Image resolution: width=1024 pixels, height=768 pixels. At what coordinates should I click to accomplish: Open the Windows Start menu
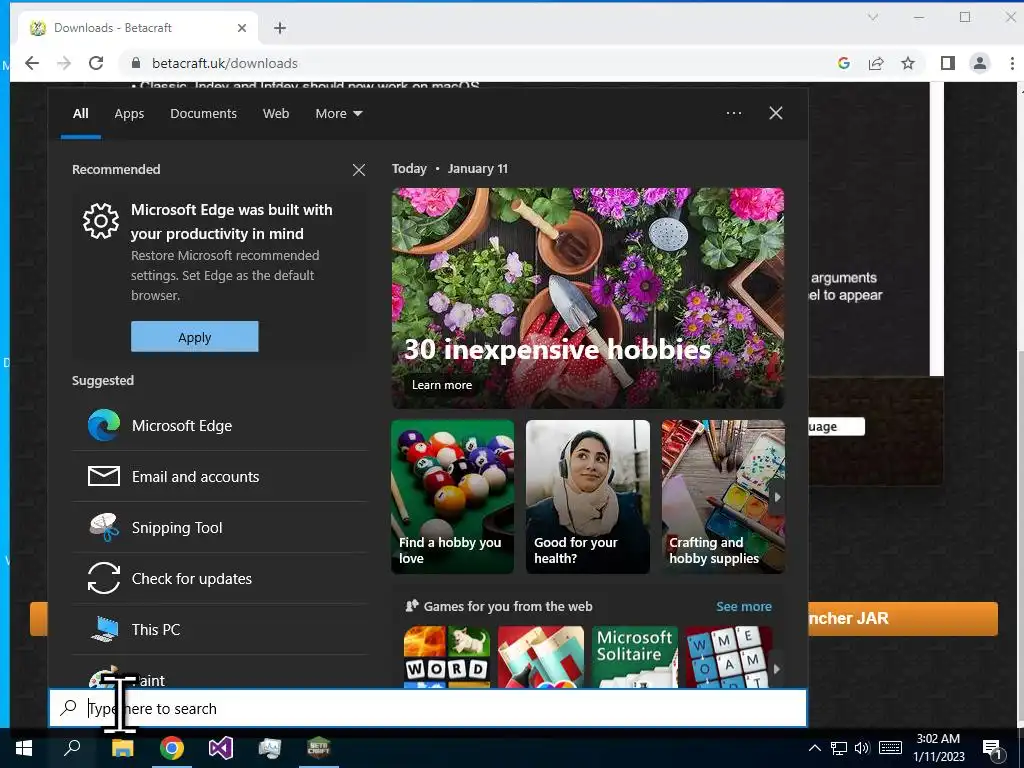click(x=24, y=748)
